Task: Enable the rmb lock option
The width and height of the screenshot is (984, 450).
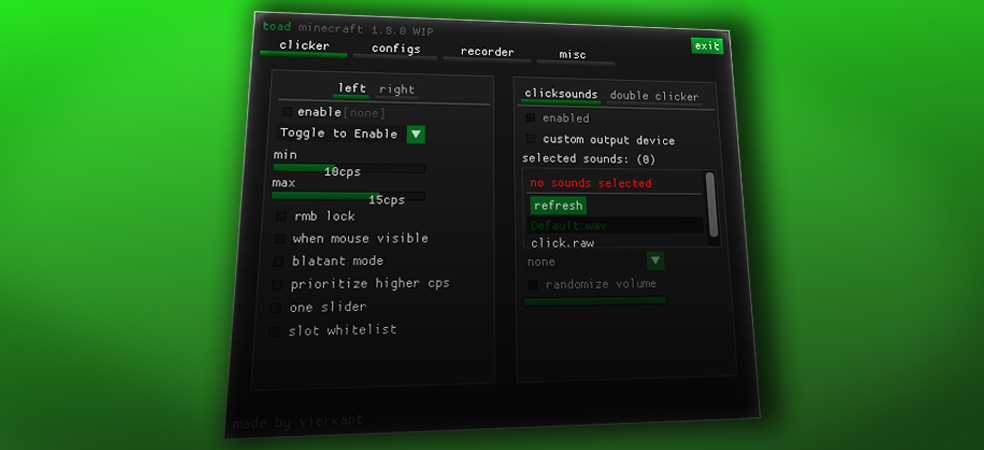Action: (x=281, y=216)
